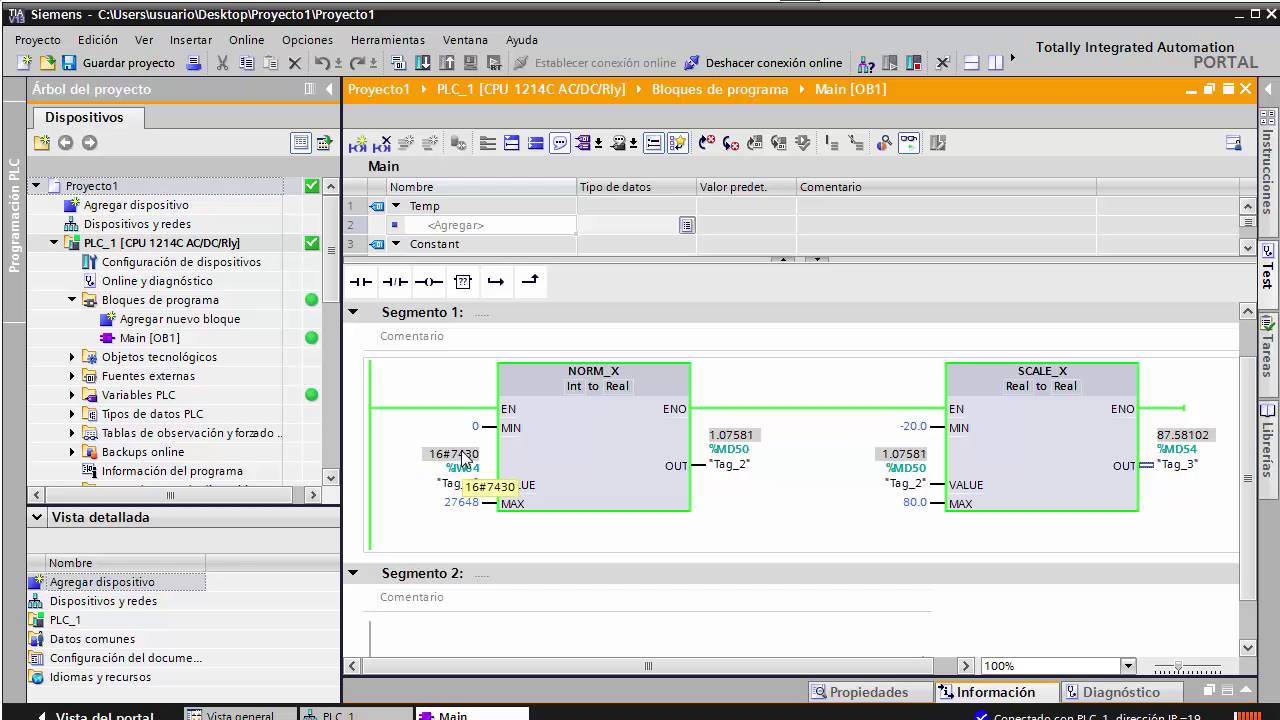Open the Edición menu

[x=98, y=40]
